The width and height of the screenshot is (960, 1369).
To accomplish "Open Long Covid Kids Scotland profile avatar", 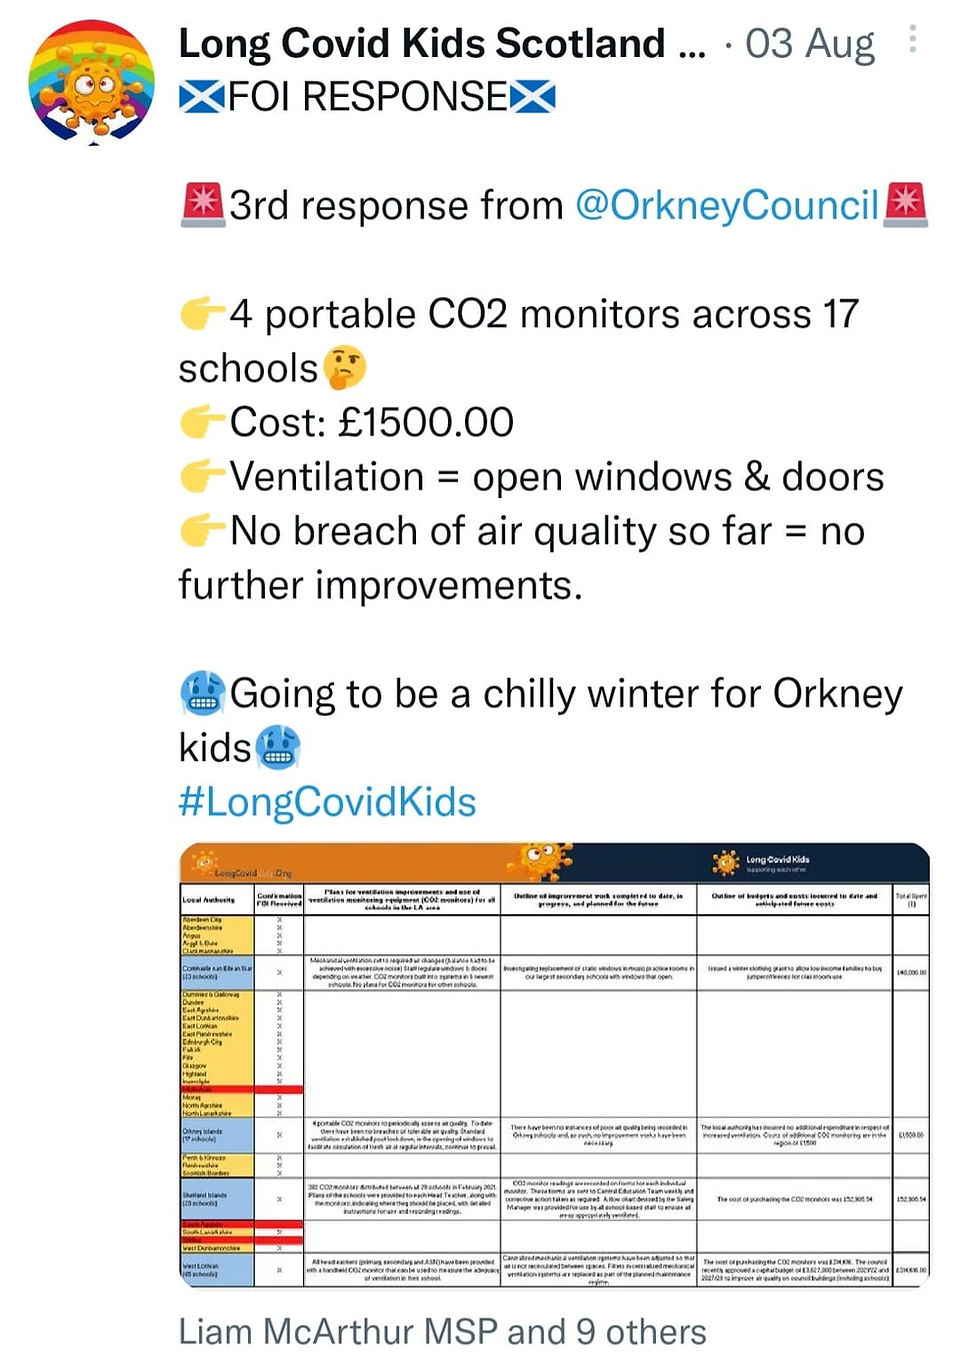I will 91,82.
